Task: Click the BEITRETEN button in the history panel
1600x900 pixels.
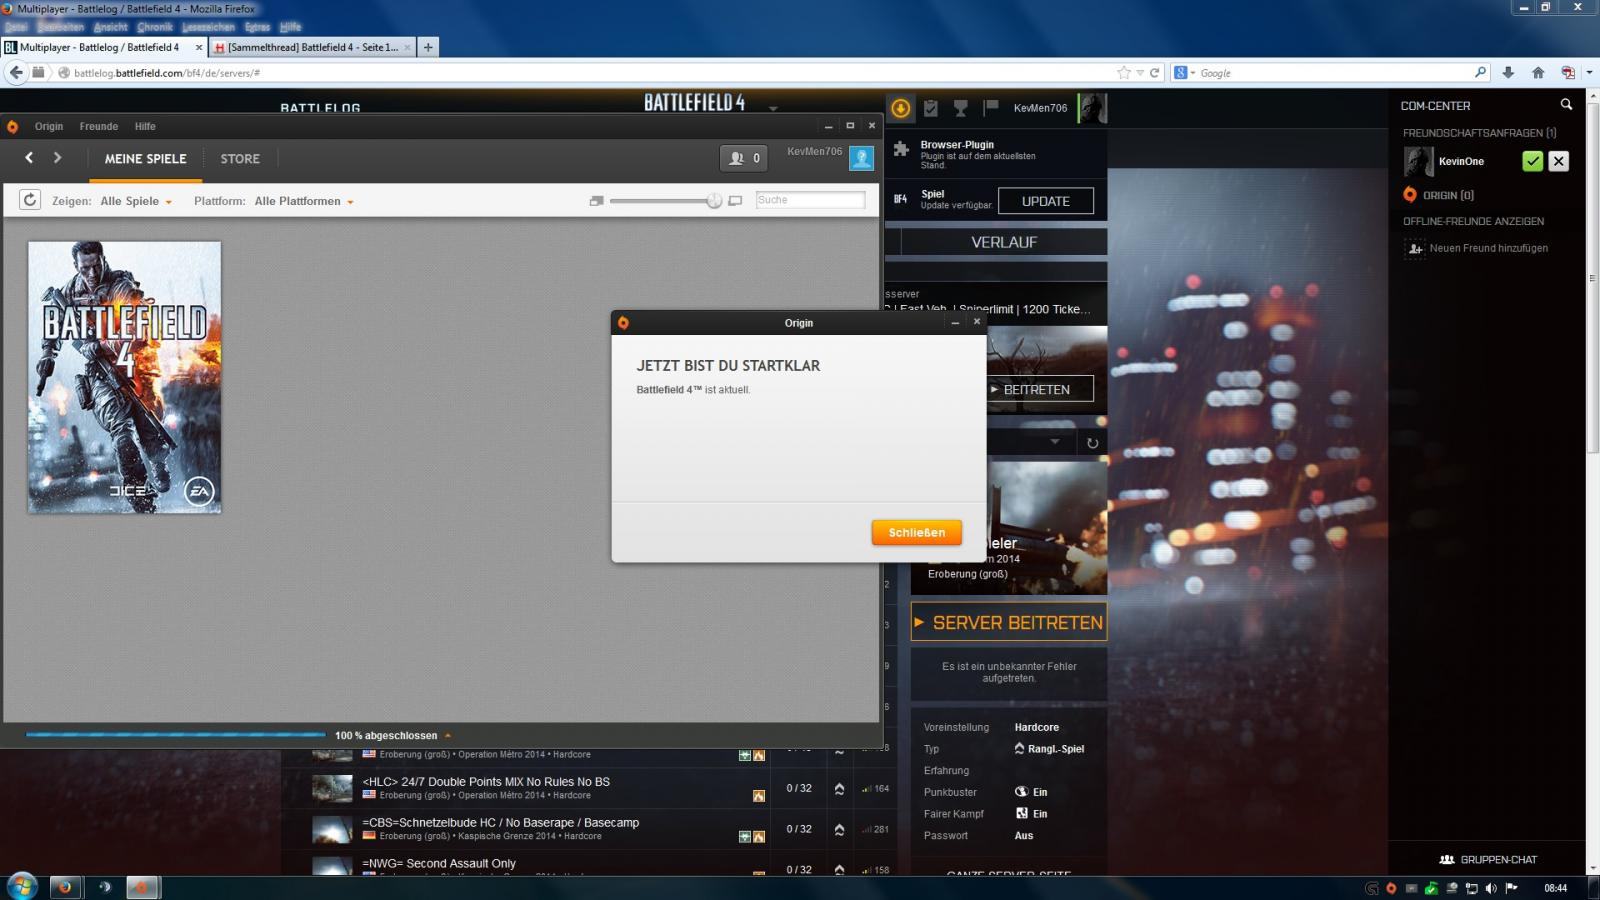Action: coord(1036,390)
